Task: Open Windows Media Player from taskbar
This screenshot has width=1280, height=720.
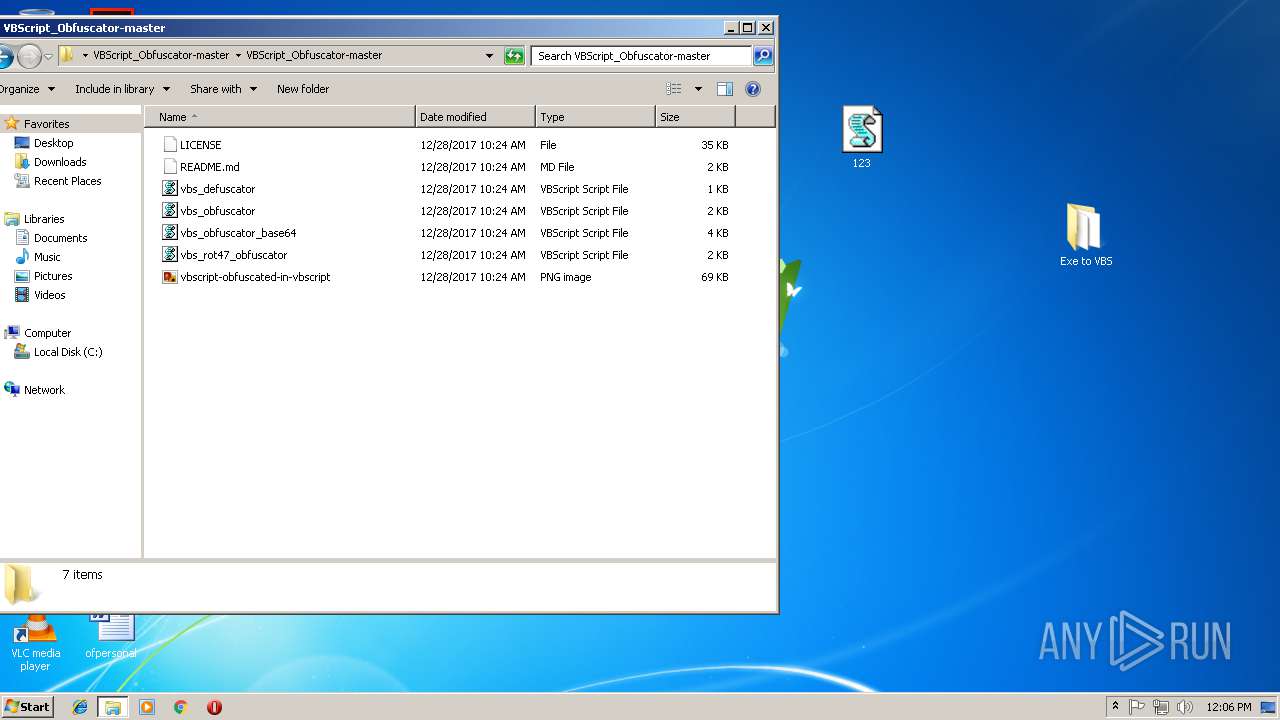Action: [147, 707]
